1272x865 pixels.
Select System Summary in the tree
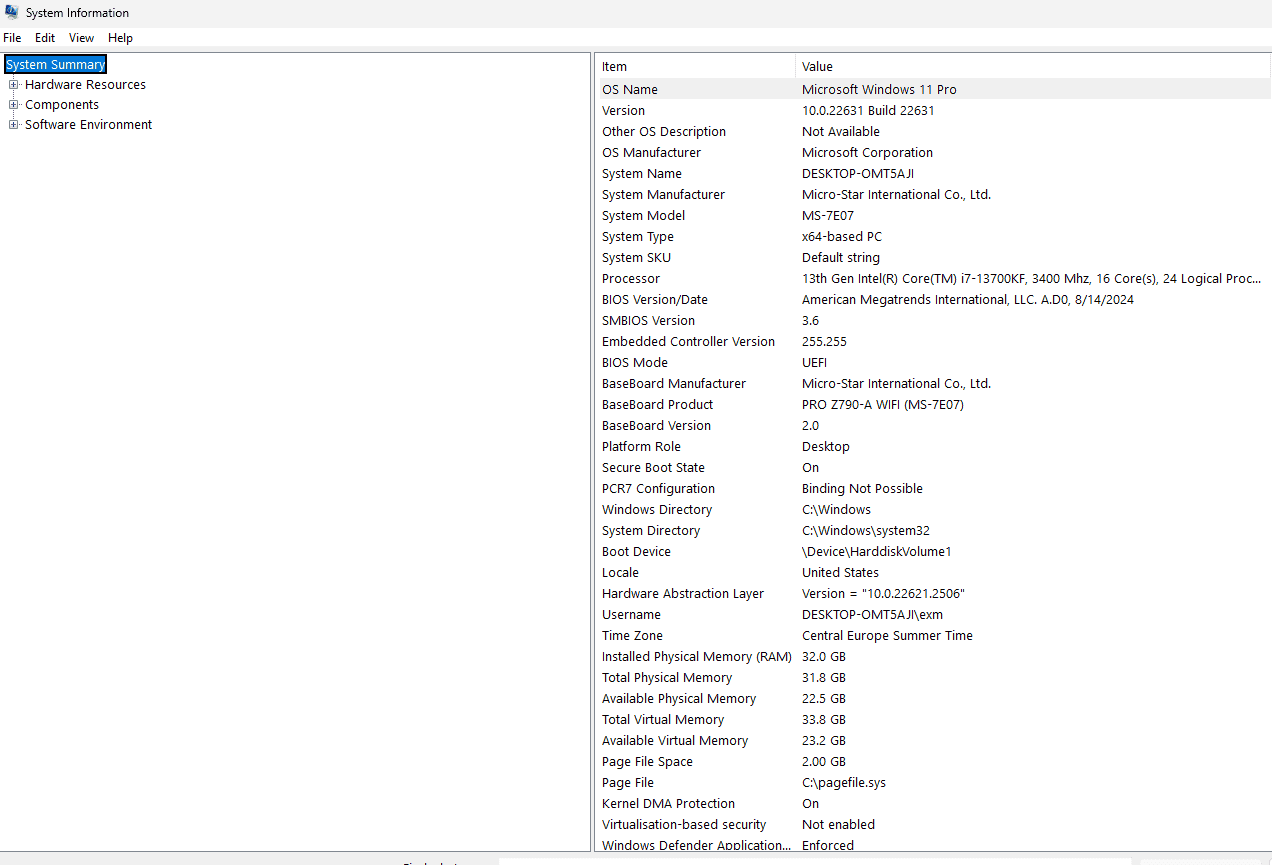click(55, 65)
